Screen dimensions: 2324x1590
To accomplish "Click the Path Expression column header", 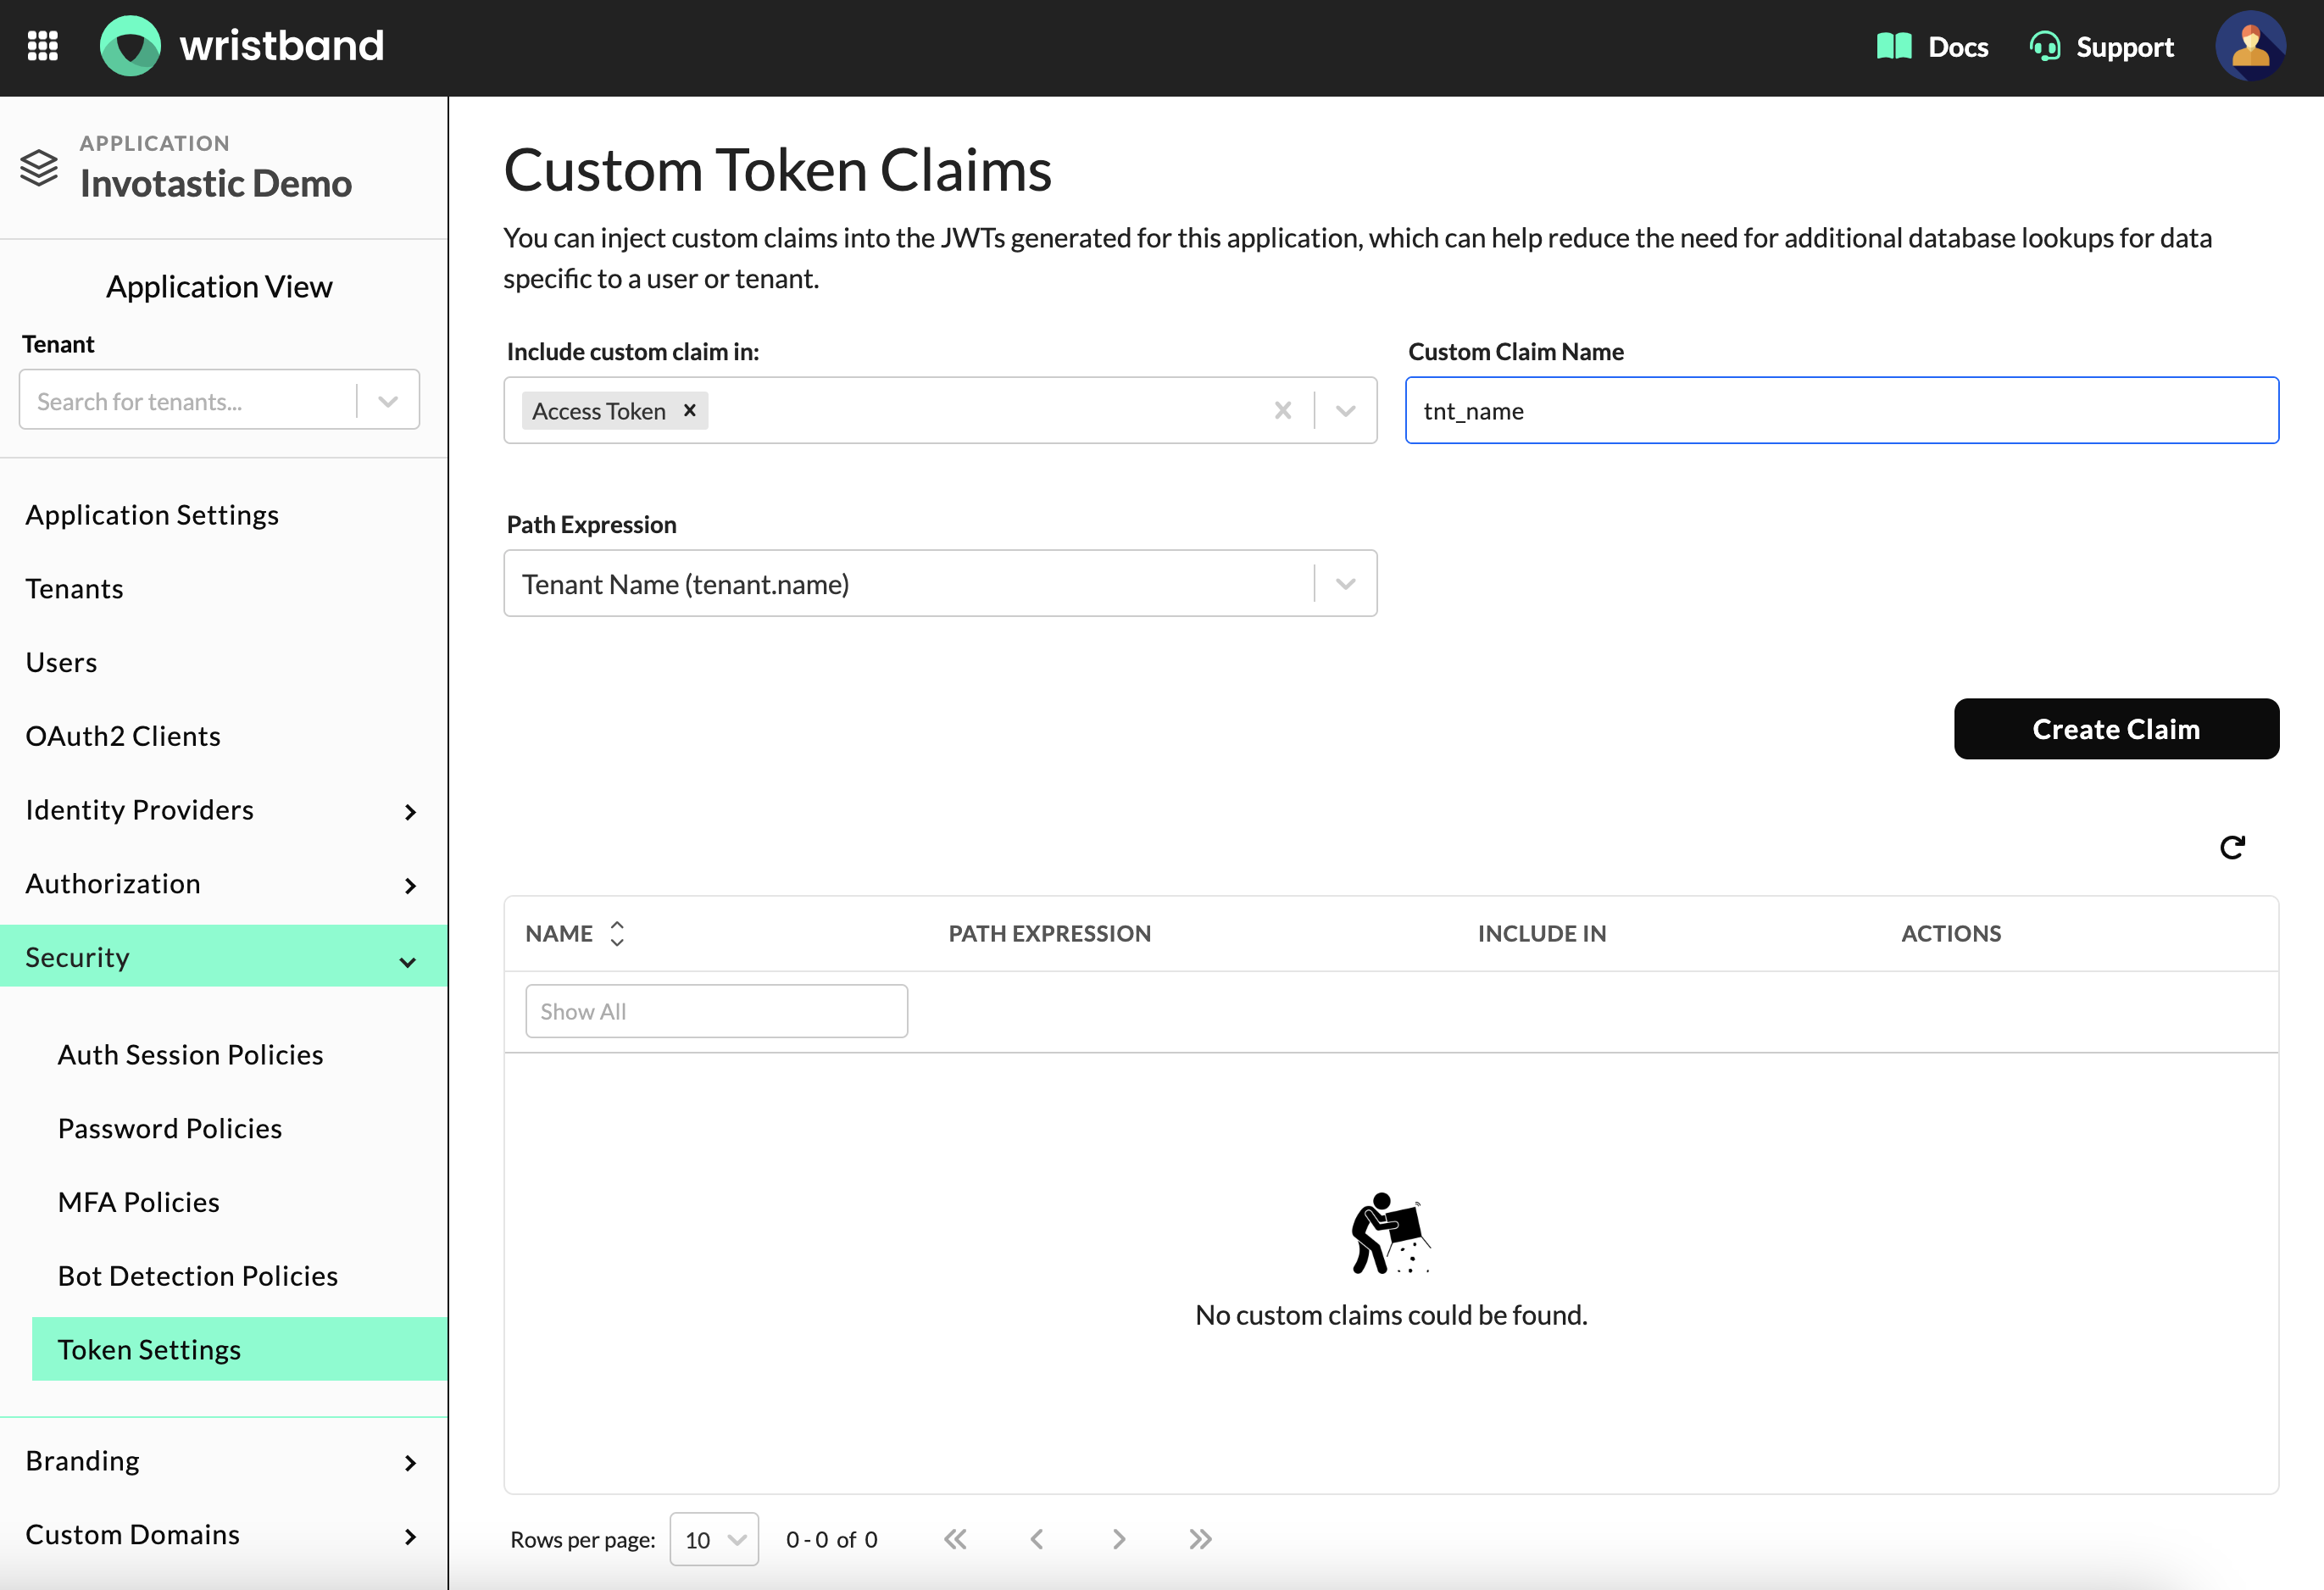I will pos(1049,933).
